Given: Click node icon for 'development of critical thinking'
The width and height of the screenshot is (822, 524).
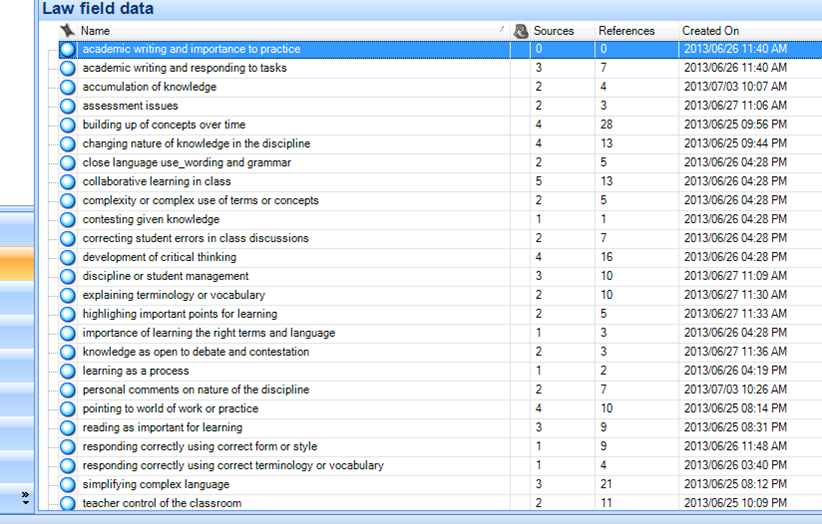Looking at the screenshot, I should [67, 258].
